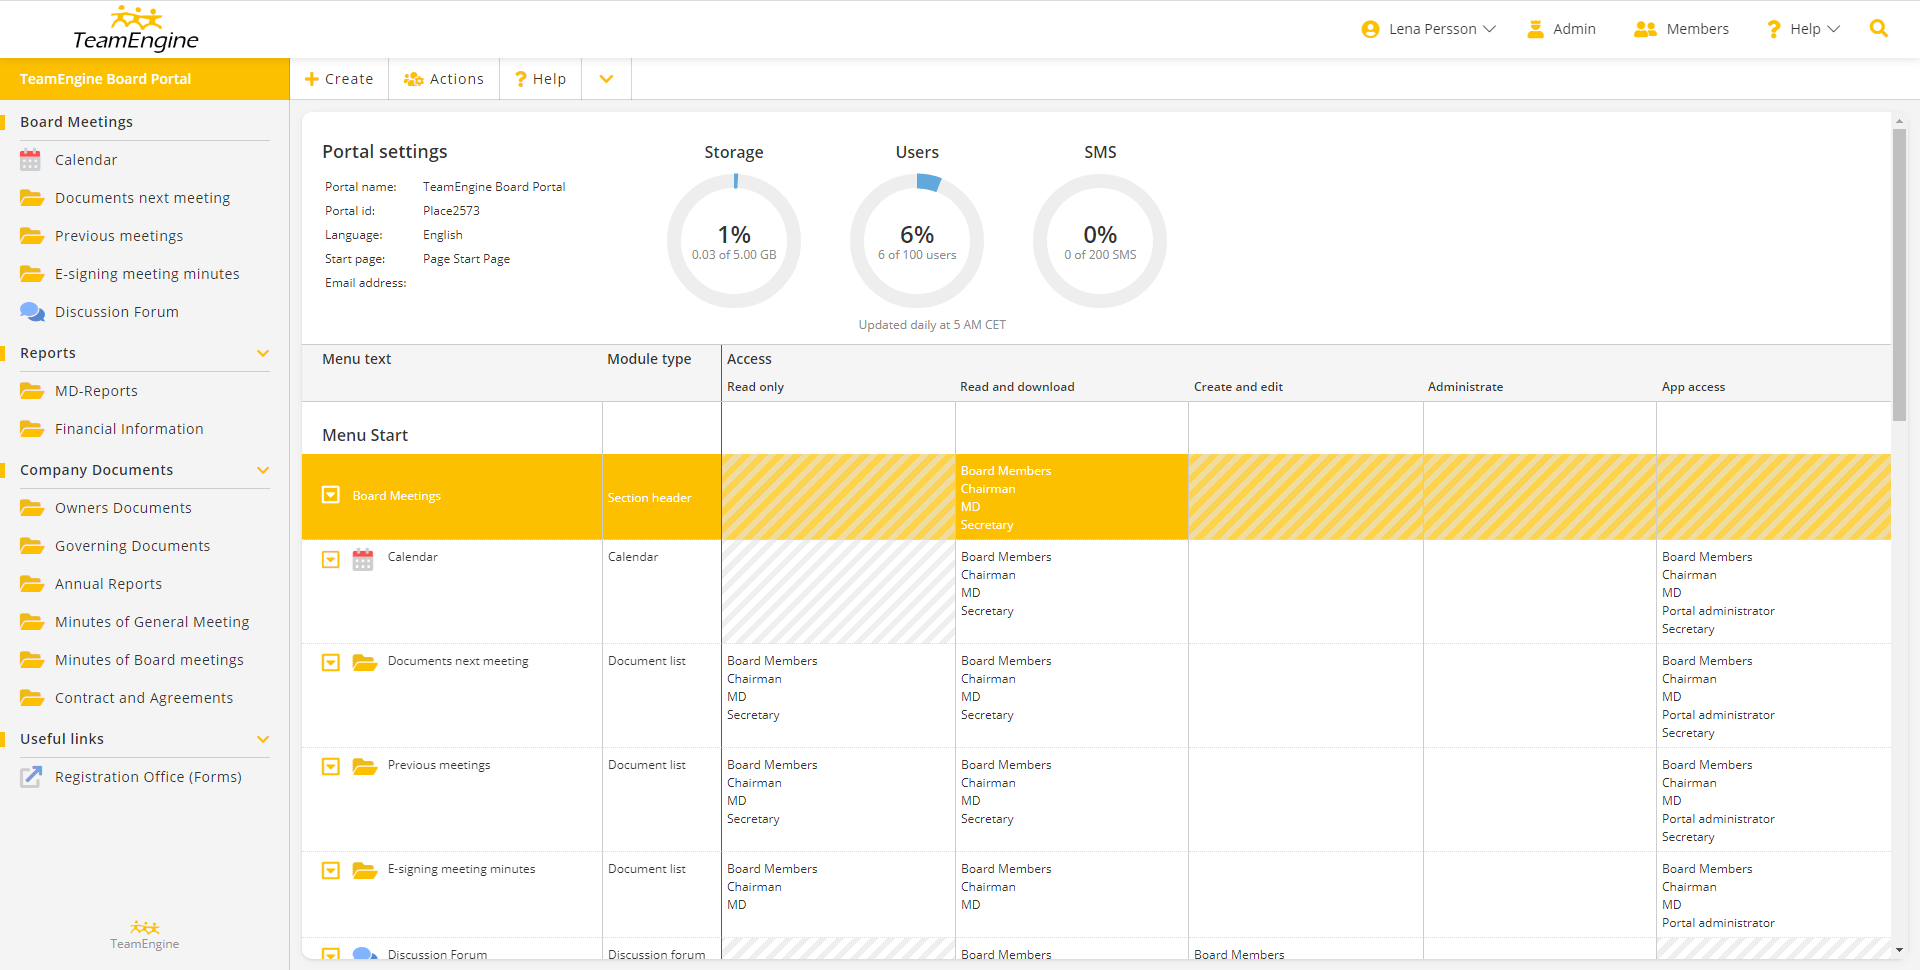Screen dimensions: 1920x970
Task: Open the top-bar Help dropdown menu
Action: click(1803, 29)
